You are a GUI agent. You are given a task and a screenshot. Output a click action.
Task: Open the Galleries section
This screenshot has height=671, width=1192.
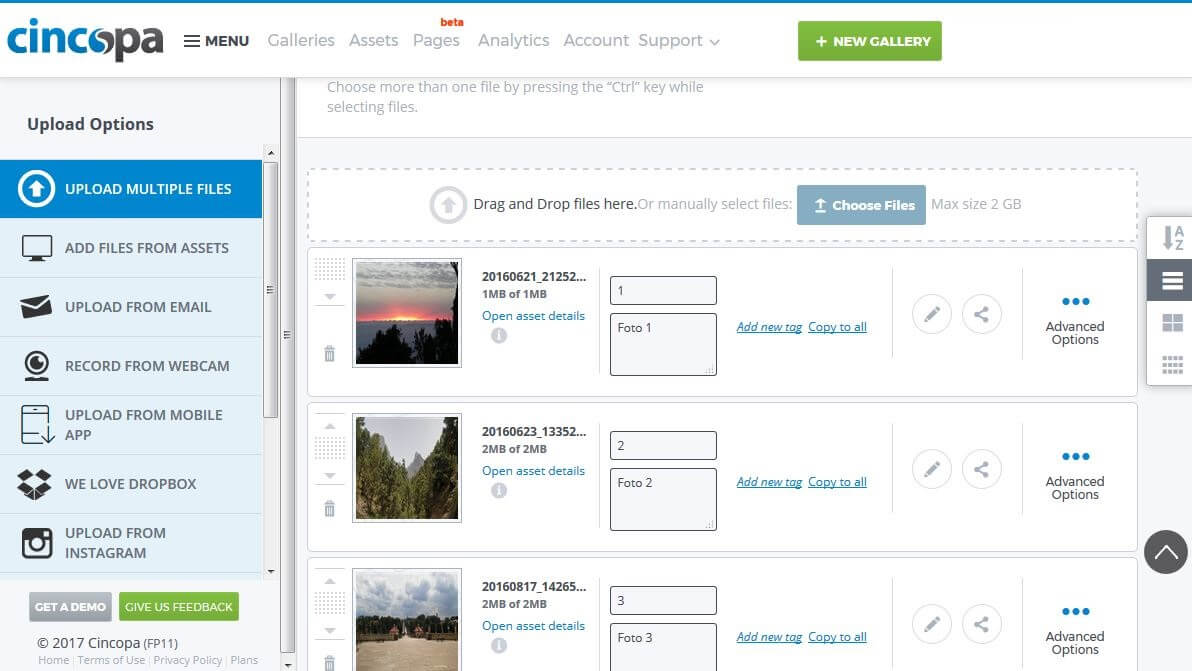[301, 41]
